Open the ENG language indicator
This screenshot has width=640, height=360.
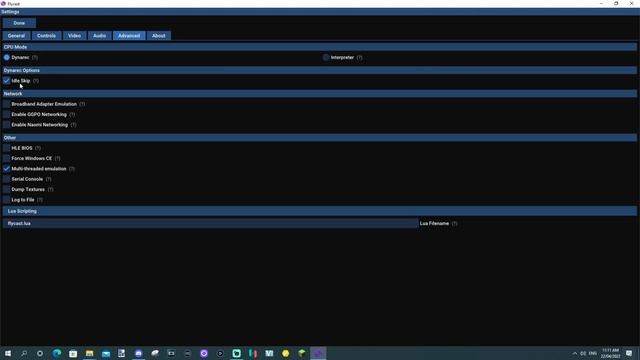point(593,353)
